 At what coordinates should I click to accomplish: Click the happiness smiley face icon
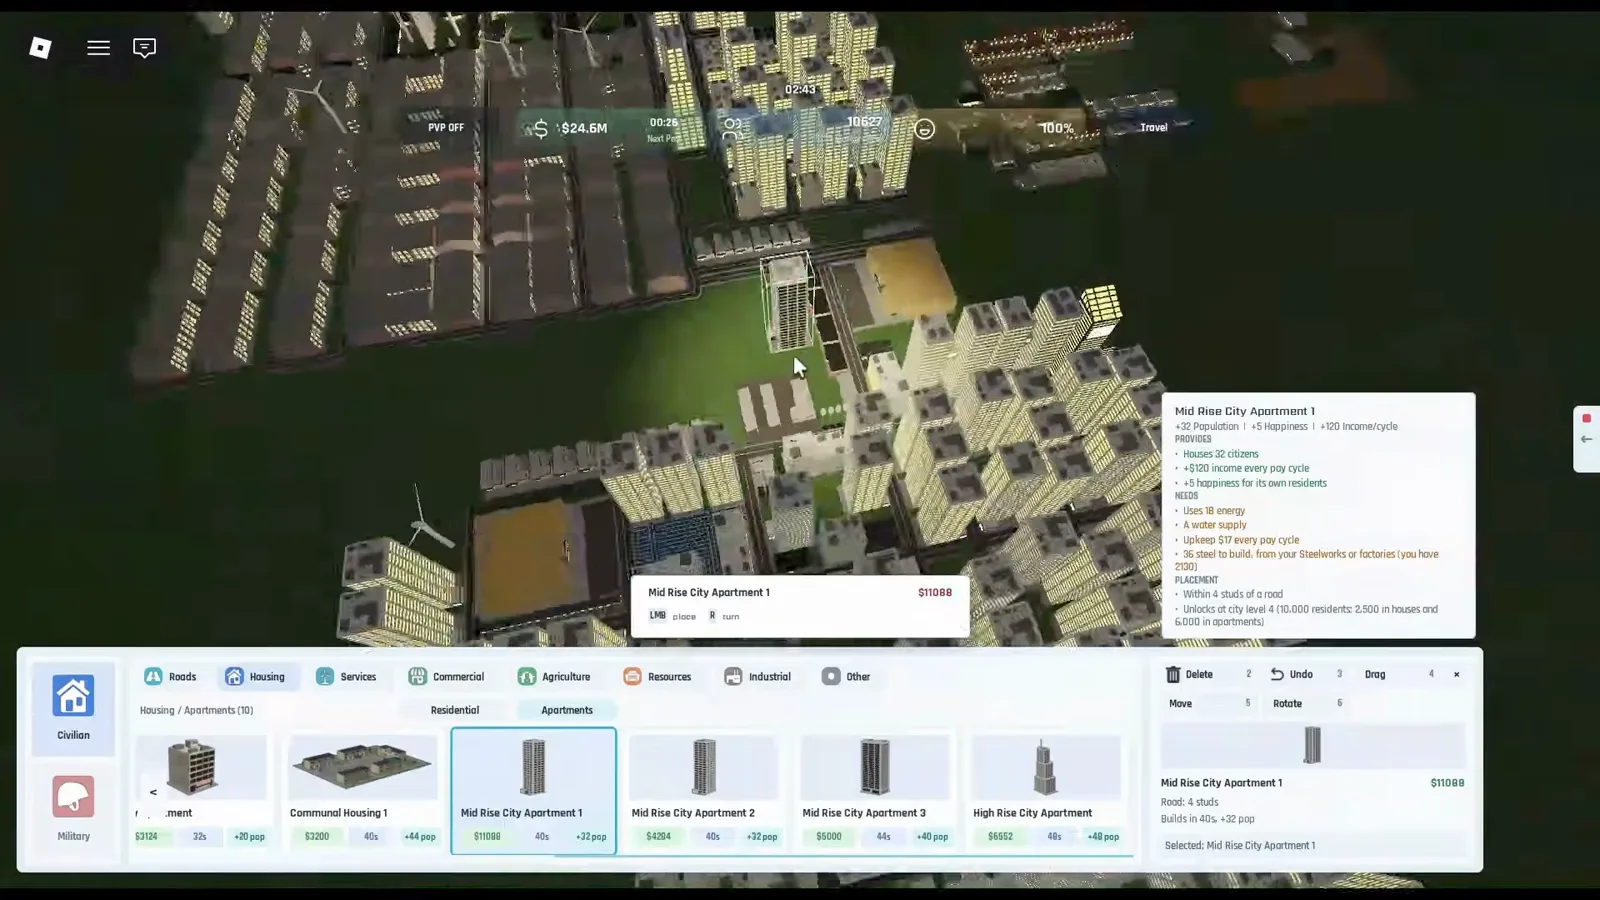click(924, 129)
